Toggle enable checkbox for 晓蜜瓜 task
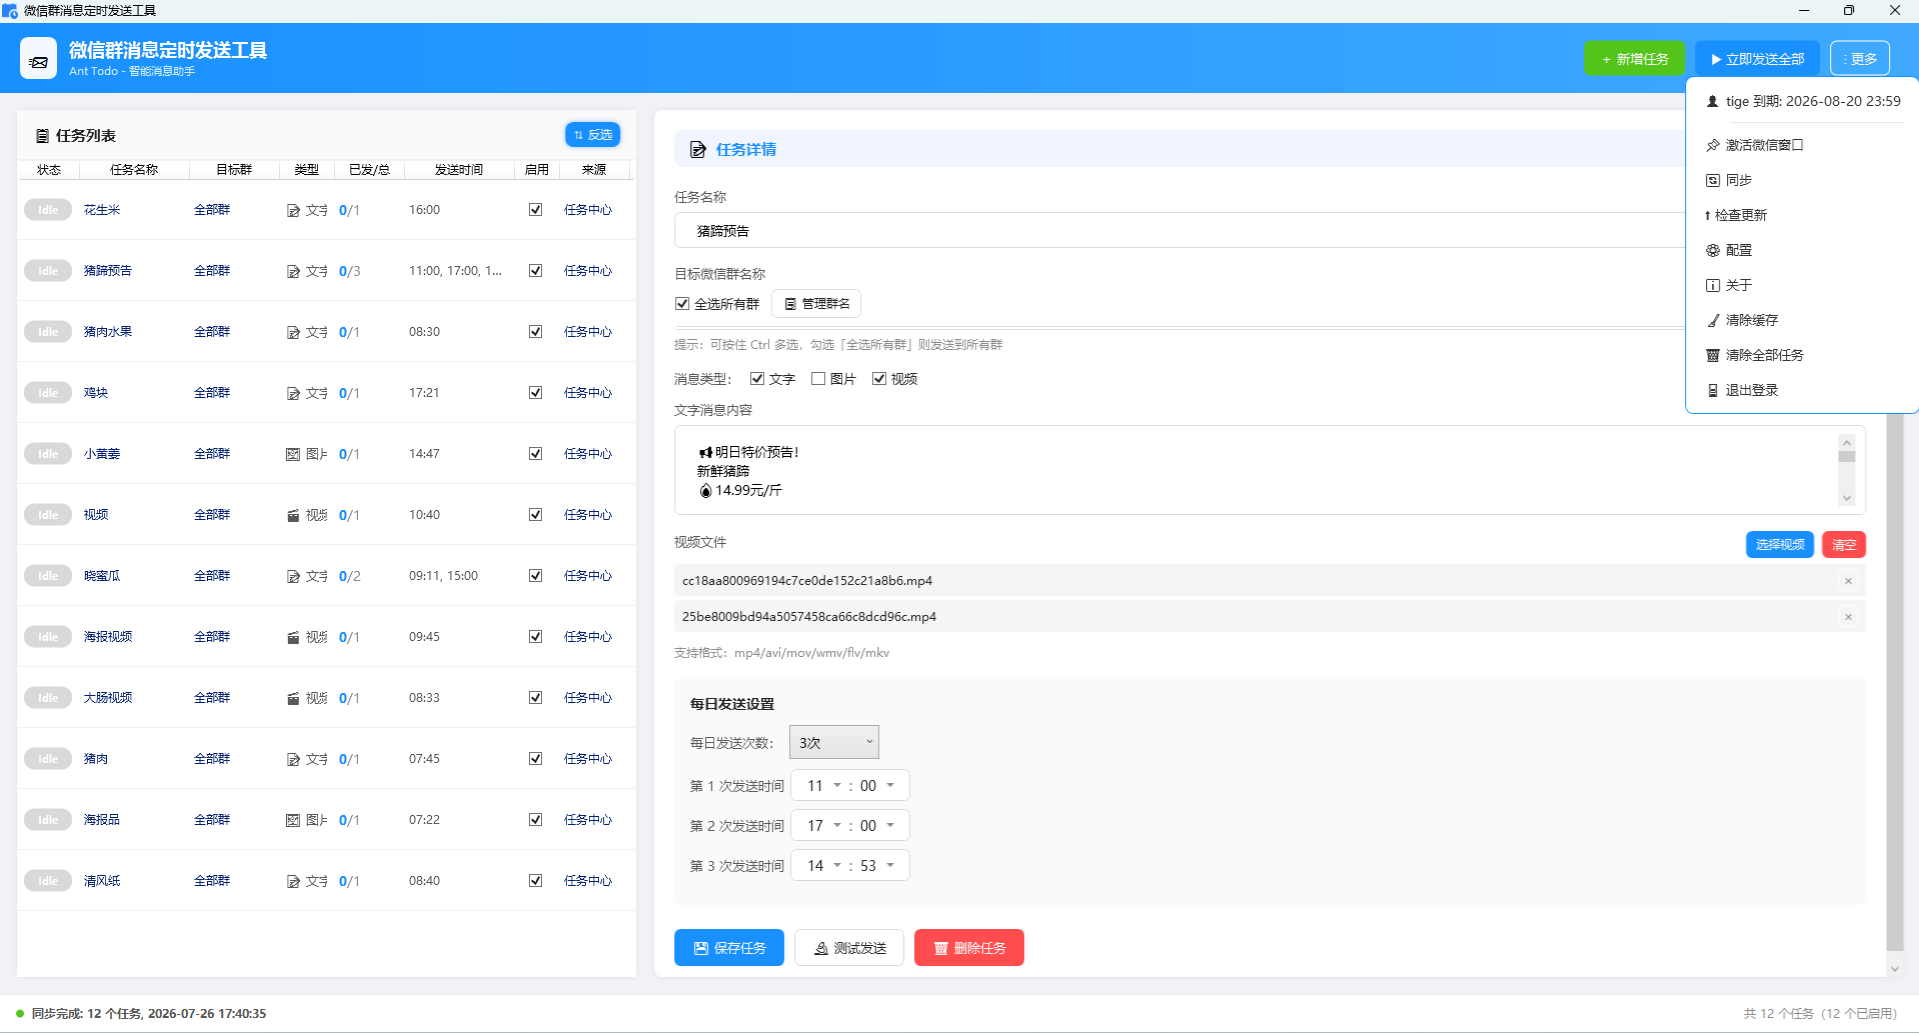Viewport: 1919px width, 1033px height. click(536, 576)
